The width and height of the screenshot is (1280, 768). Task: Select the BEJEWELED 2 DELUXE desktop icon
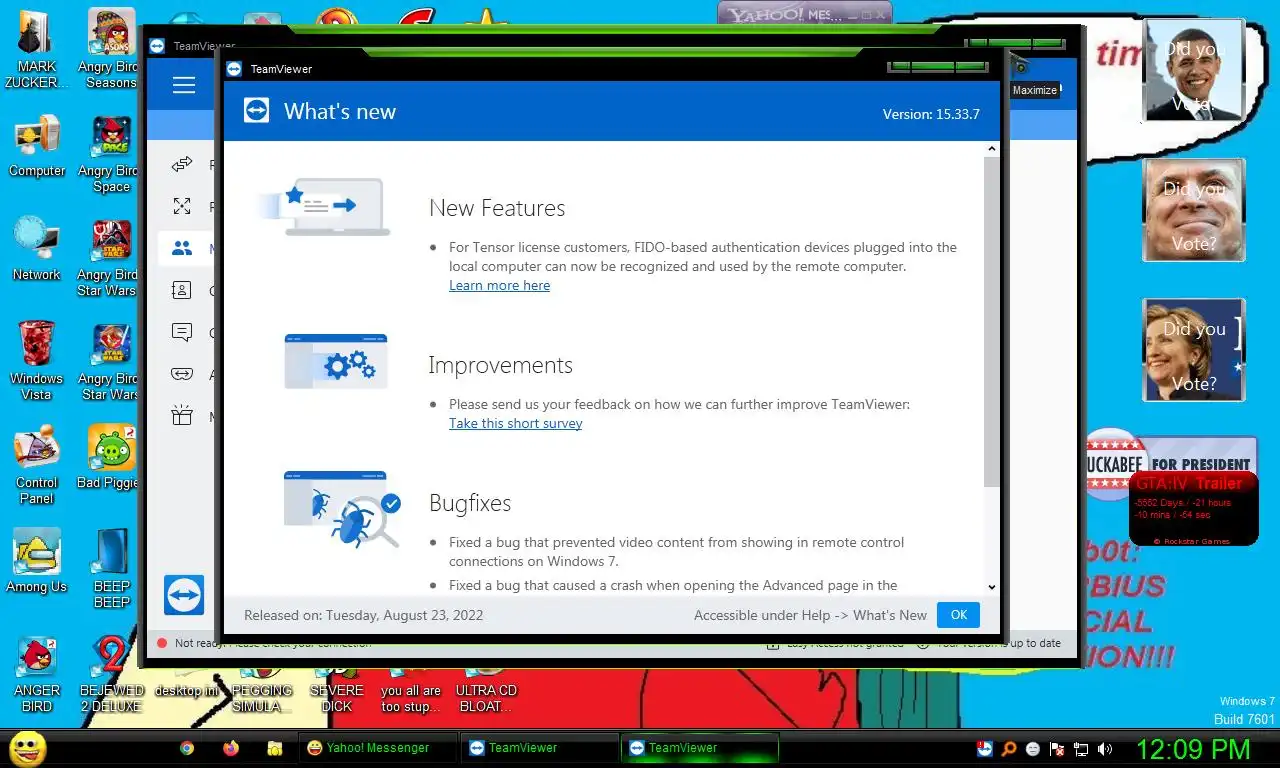111,674
